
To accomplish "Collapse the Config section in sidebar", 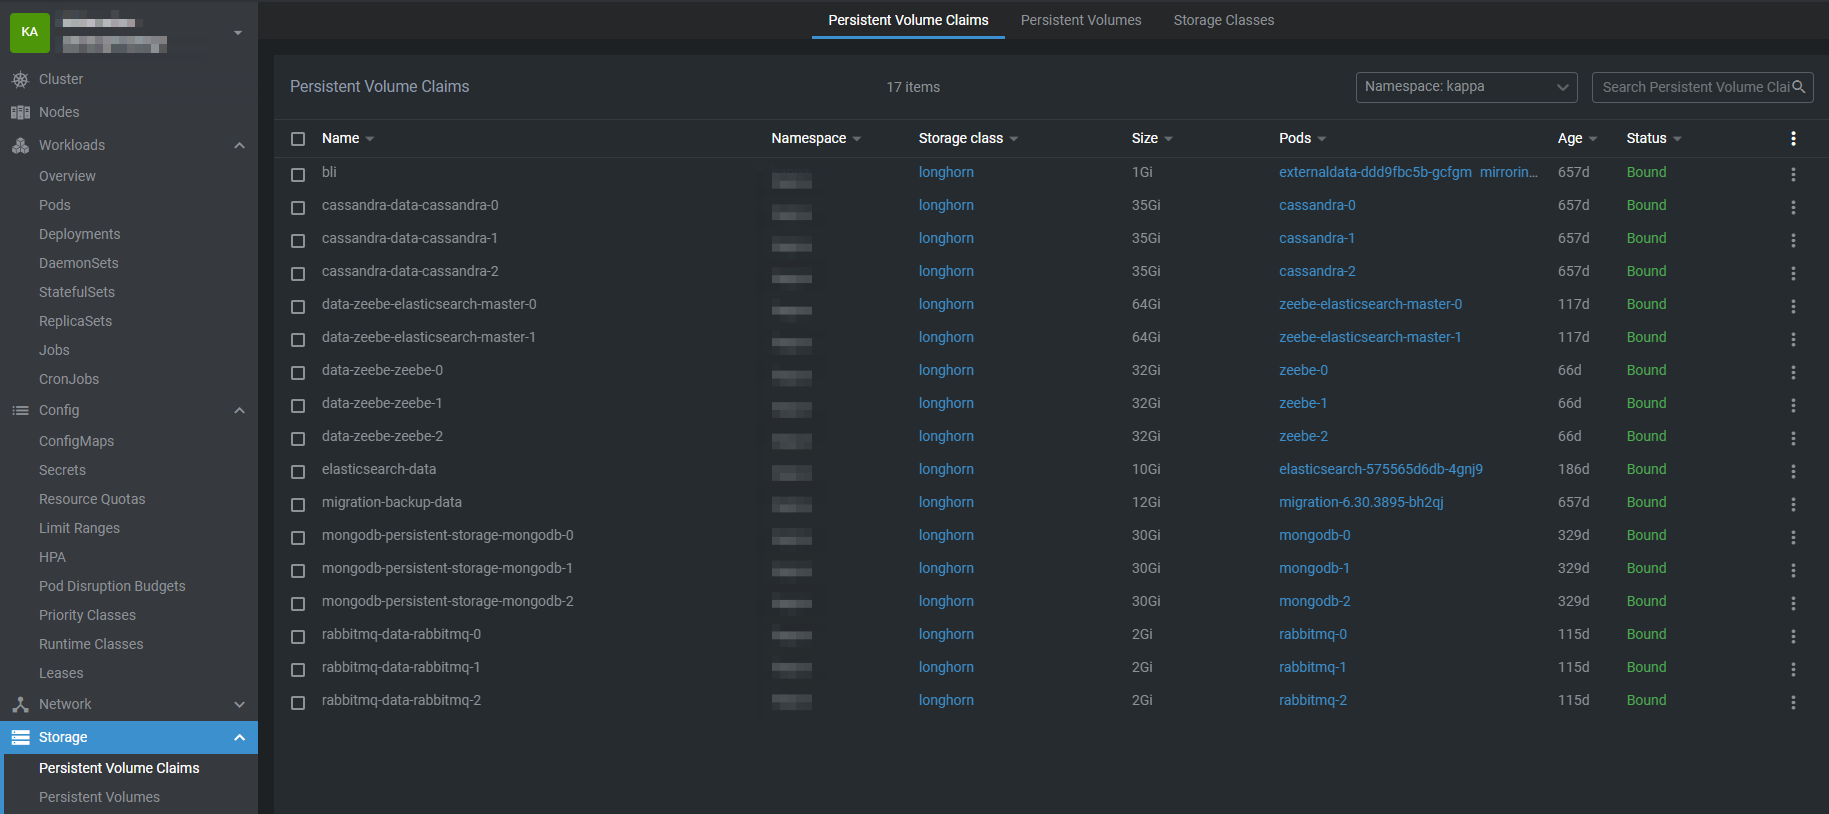I will (239, 411).
